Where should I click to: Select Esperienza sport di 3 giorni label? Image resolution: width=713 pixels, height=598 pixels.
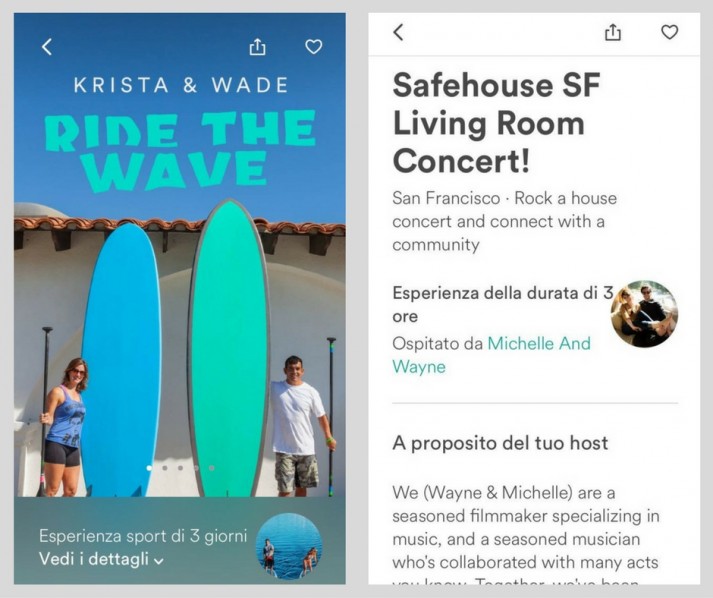pos(143,536)
